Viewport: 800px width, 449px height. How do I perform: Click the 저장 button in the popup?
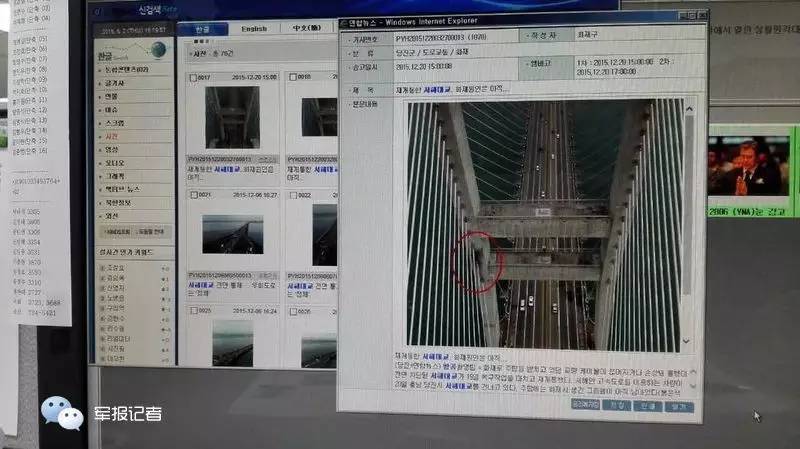[617, 405]
